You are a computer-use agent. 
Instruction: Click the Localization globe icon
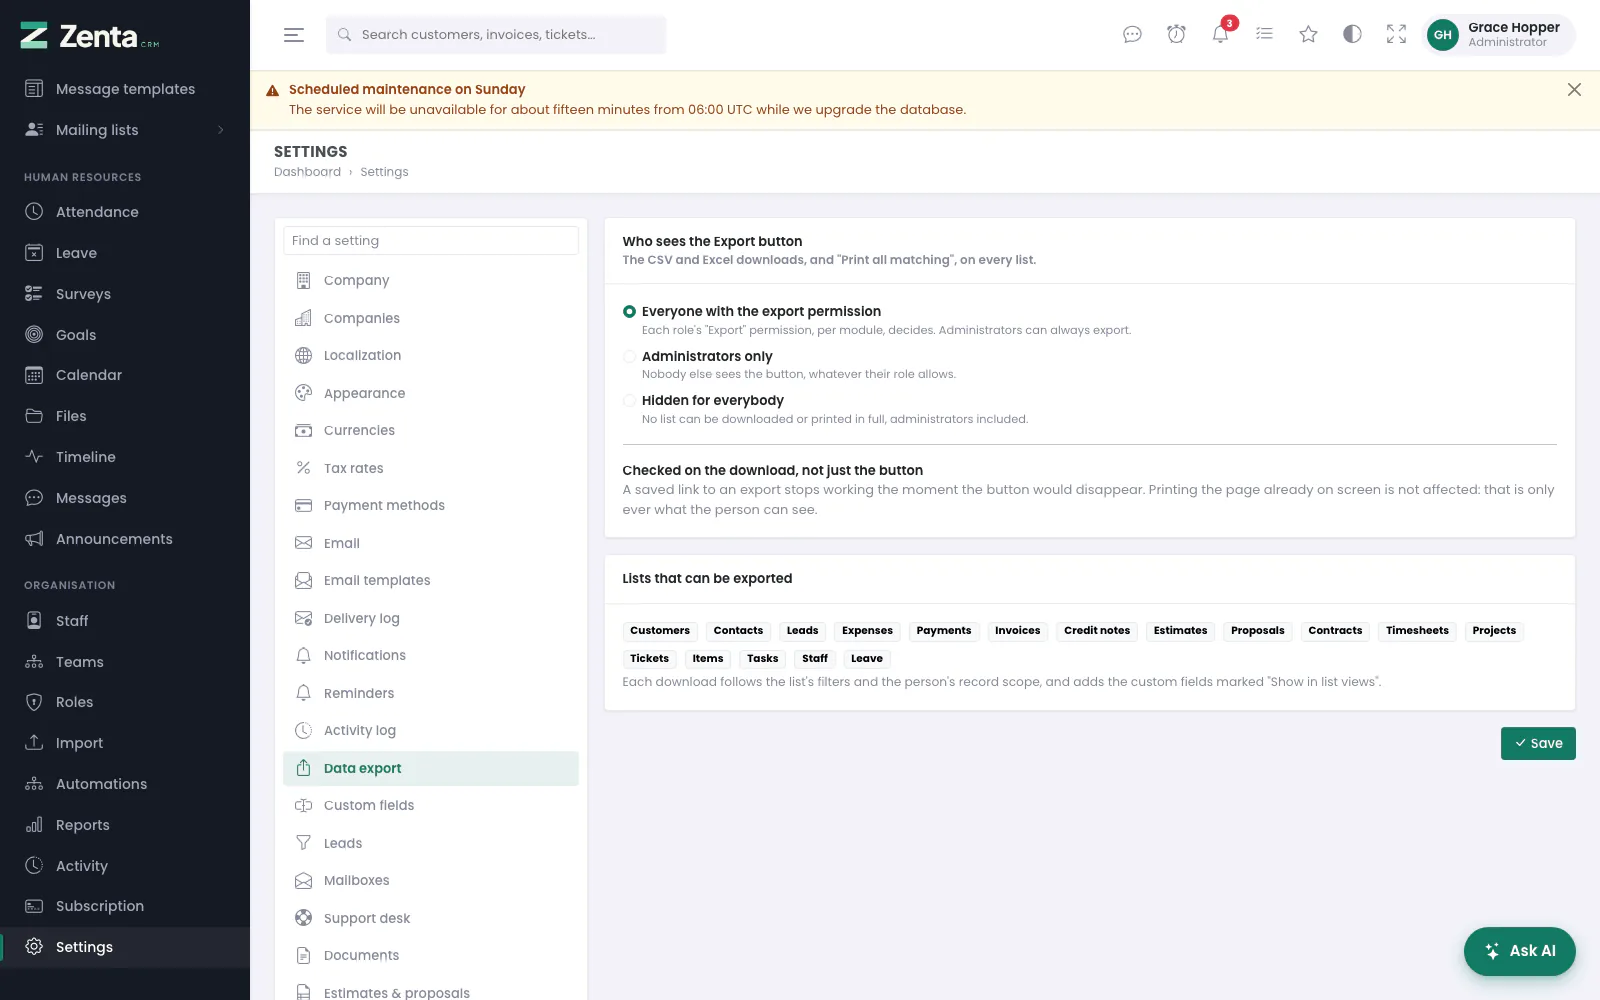(304, 355)
